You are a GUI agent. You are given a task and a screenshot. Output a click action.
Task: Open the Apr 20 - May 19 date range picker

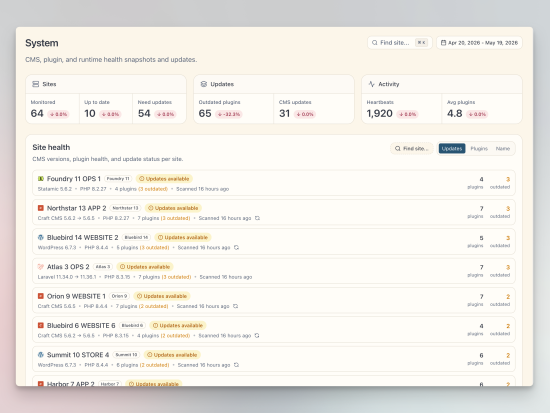click(x=479, y=42)
